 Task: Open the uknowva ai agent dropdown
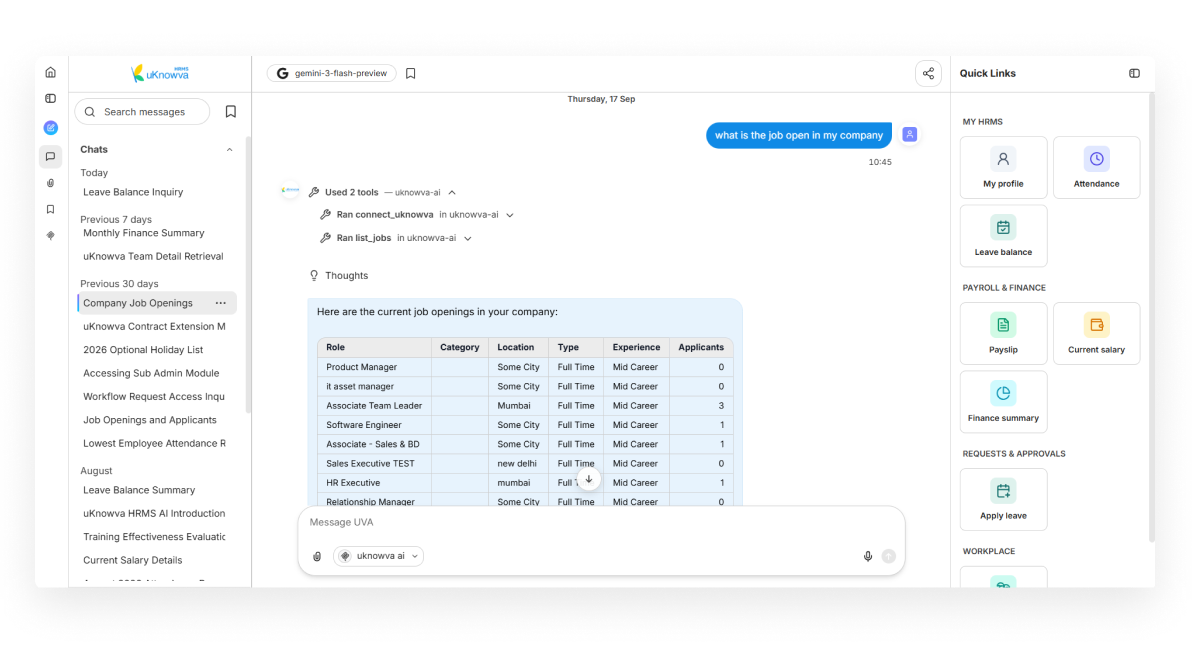tap(379, 556)
